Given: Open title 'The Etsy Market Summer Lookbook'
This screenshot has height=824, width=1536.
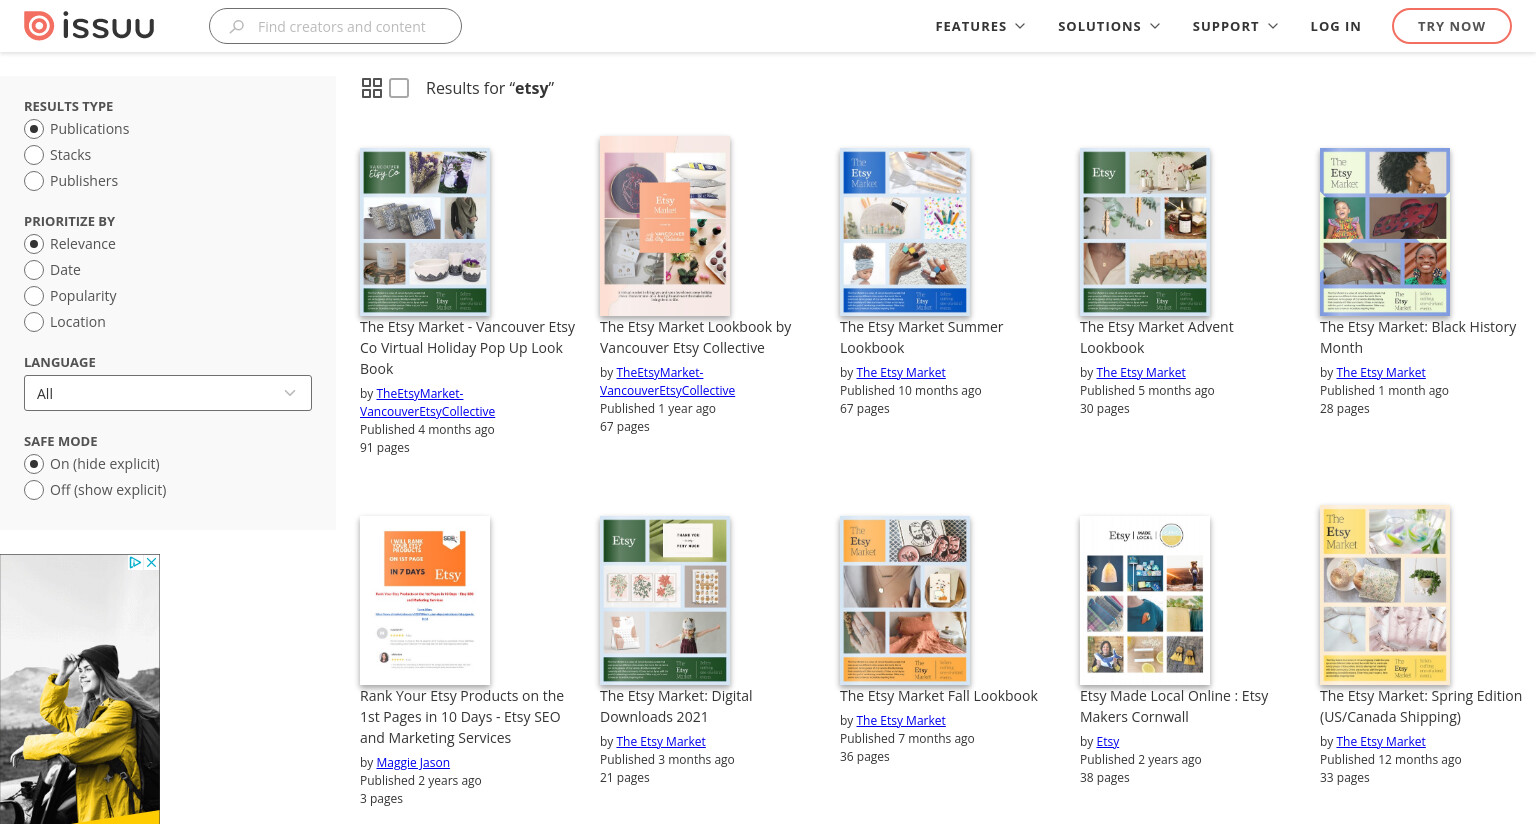Looking at the screenshot, I should pos(921,337).
